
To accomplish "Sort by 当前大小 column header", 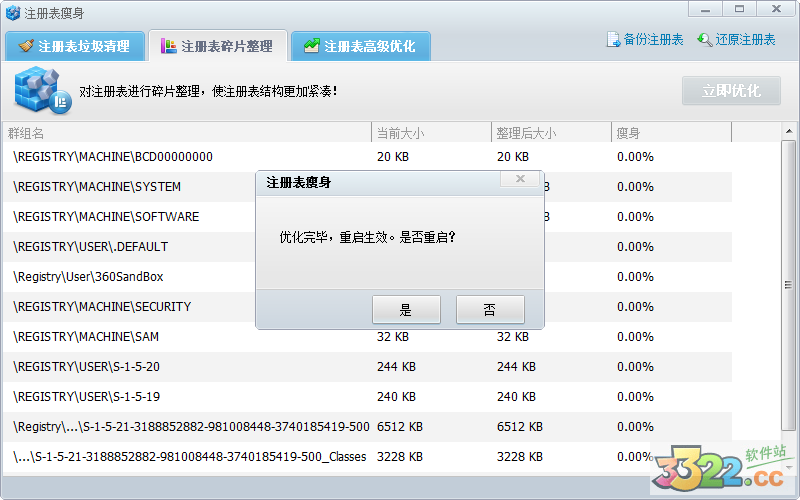I will tap(432, 133).
